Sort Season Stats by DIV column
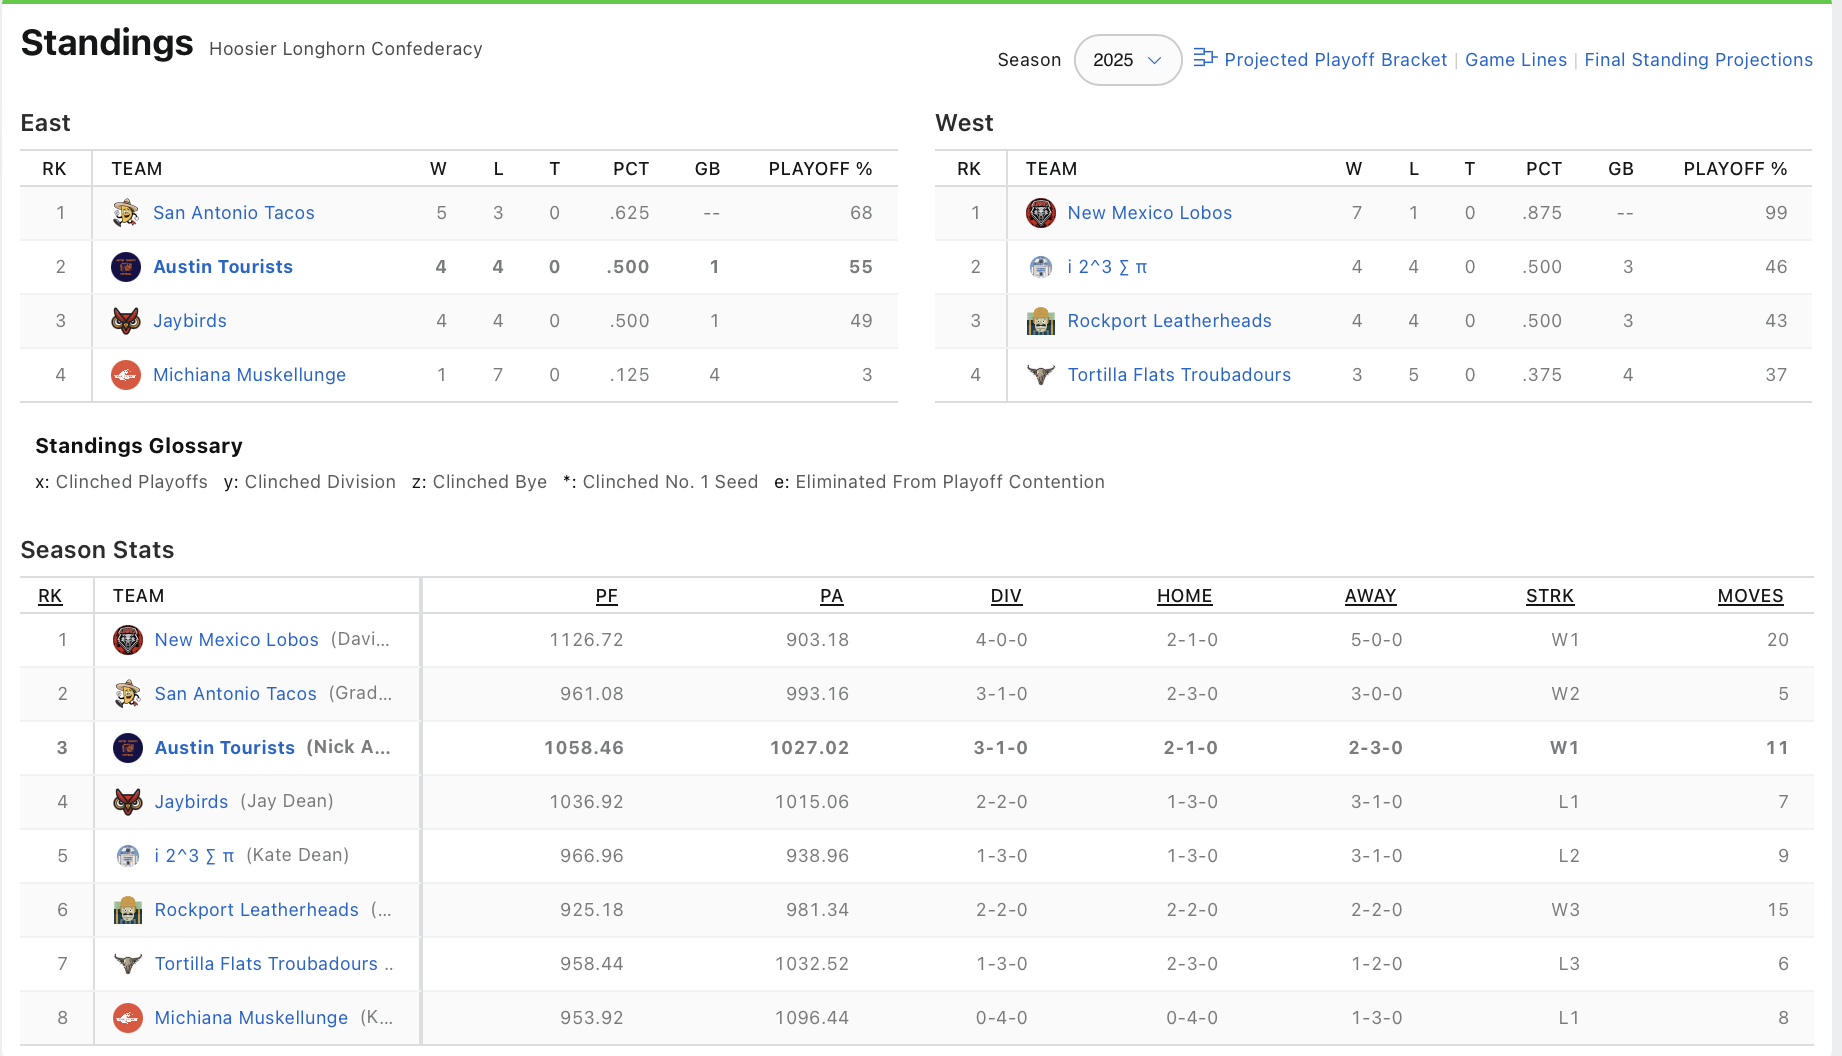 (1006, 596)
